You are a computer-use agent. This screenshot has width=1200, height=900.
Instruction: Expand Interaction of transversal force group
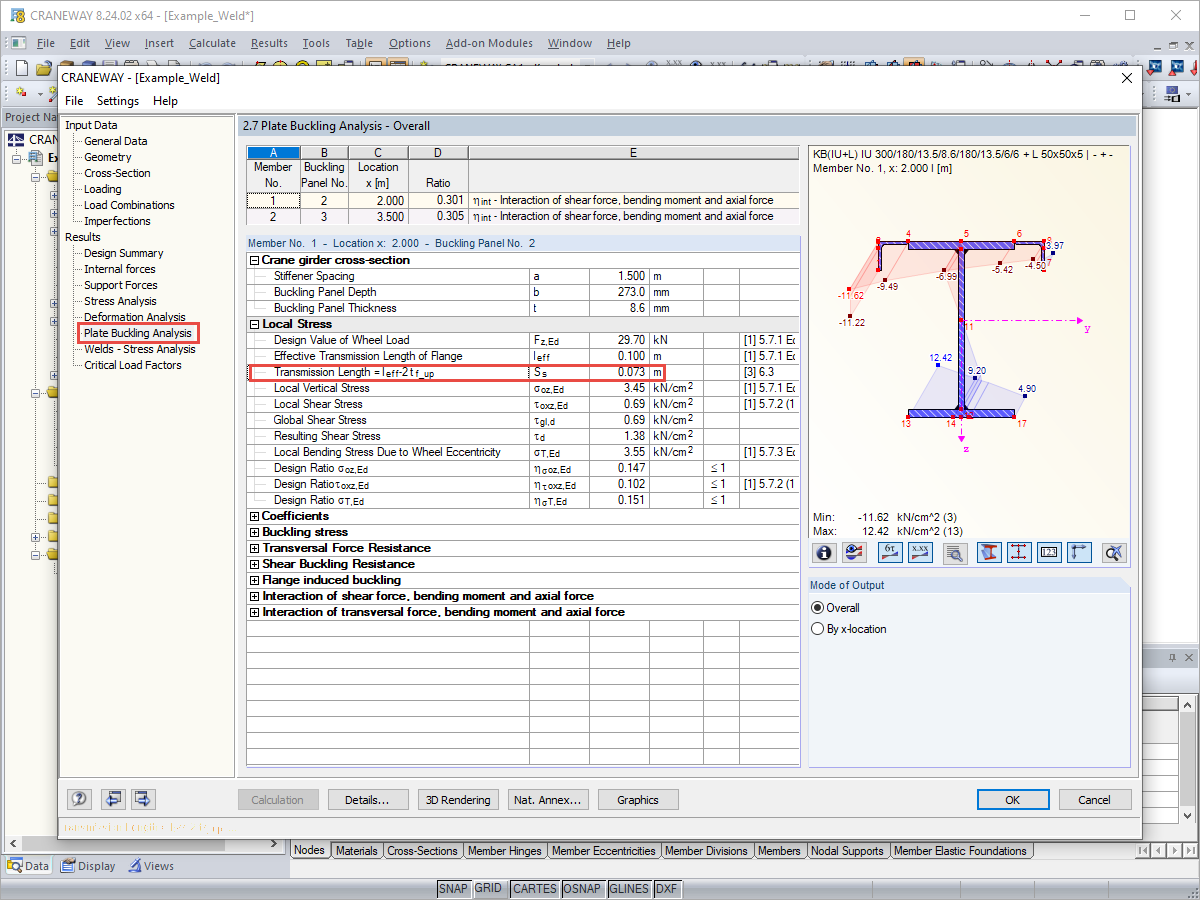coord(254,612)
